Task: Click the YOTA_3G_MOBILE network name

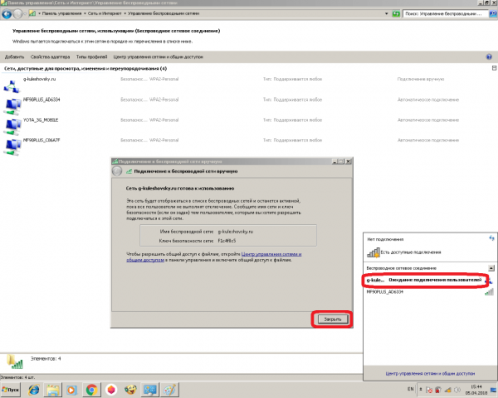Action: 40,120
